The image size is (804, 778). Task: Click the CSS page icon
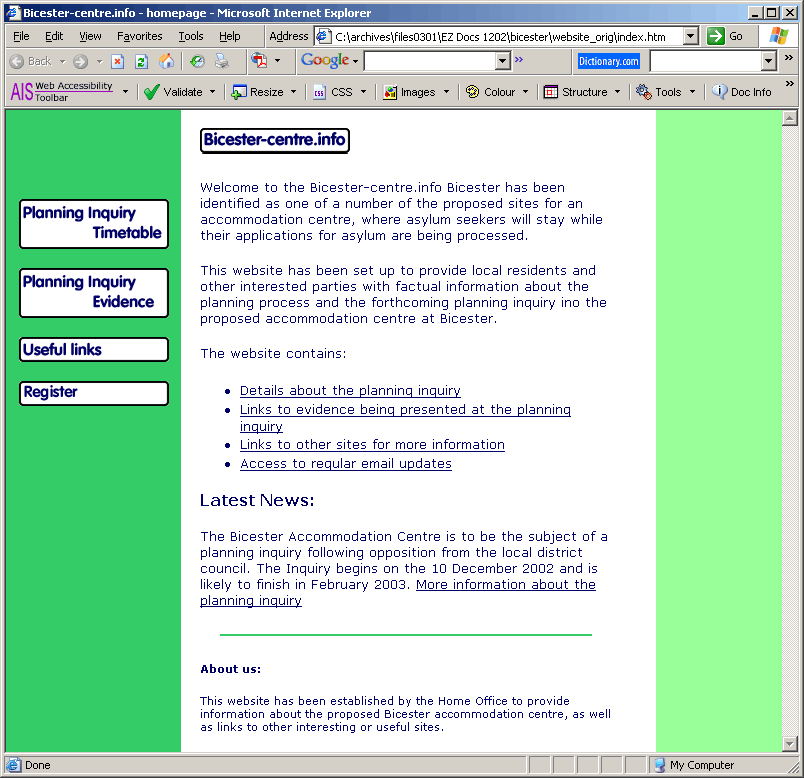[319, 93]
